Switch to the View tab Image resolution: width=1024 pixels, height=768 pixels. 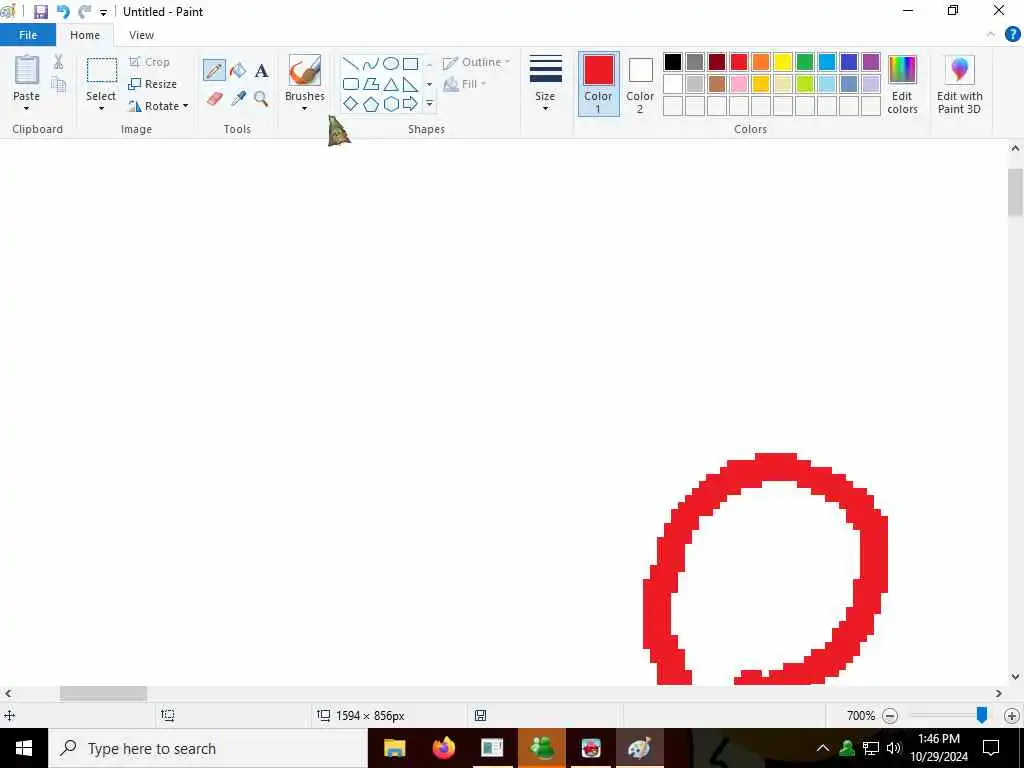pos(141,35)
